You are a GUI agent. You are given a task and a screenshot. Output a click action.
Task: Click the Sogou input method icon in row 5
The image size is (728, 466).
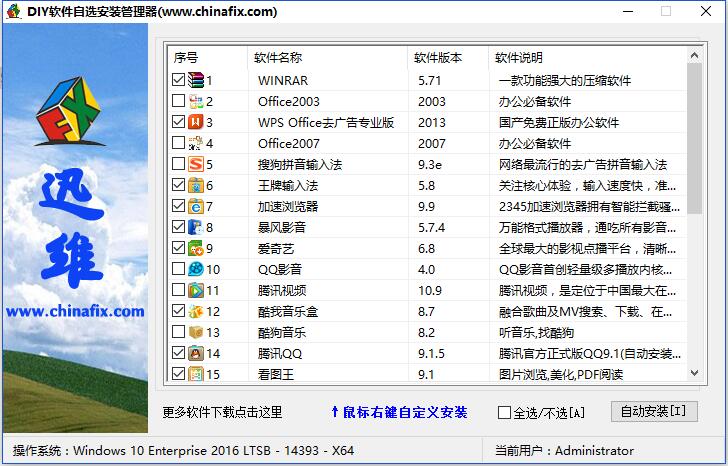click(196, 164)
